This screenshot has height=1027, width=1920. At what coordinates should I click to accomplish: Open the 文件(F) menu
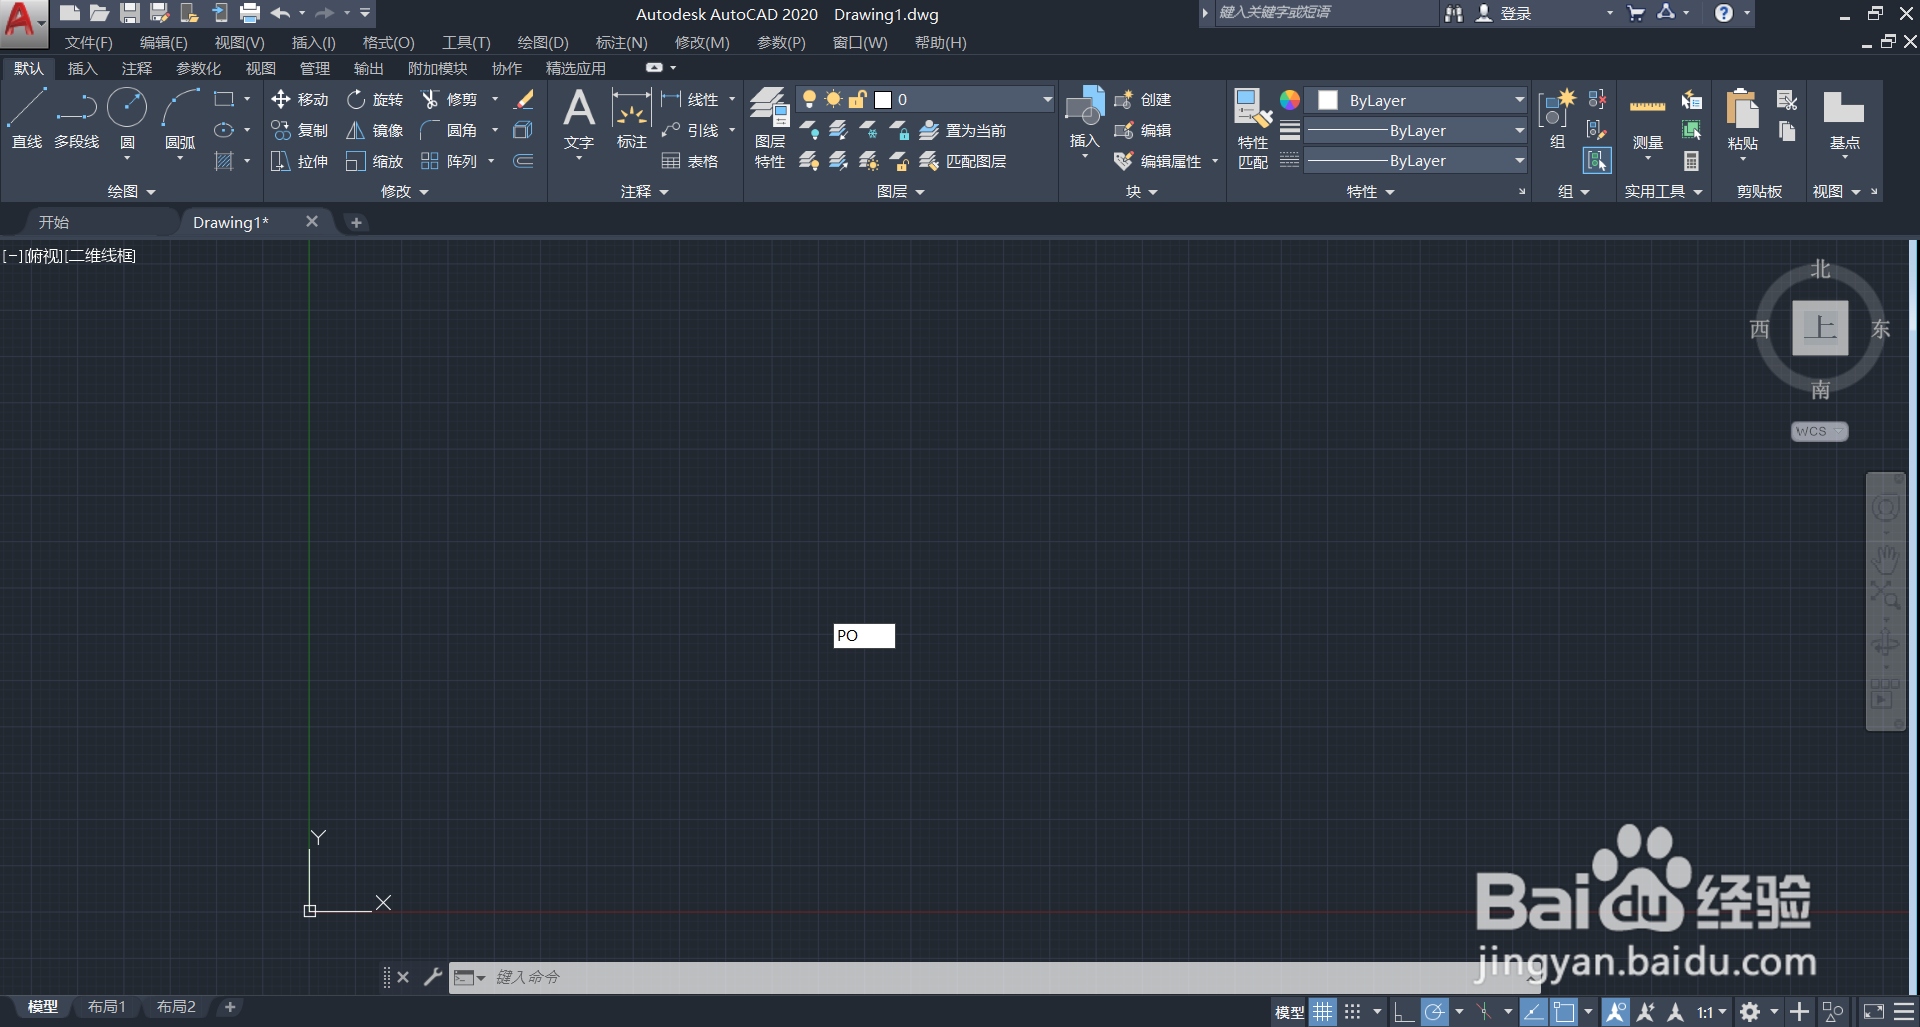pos(88,42)
